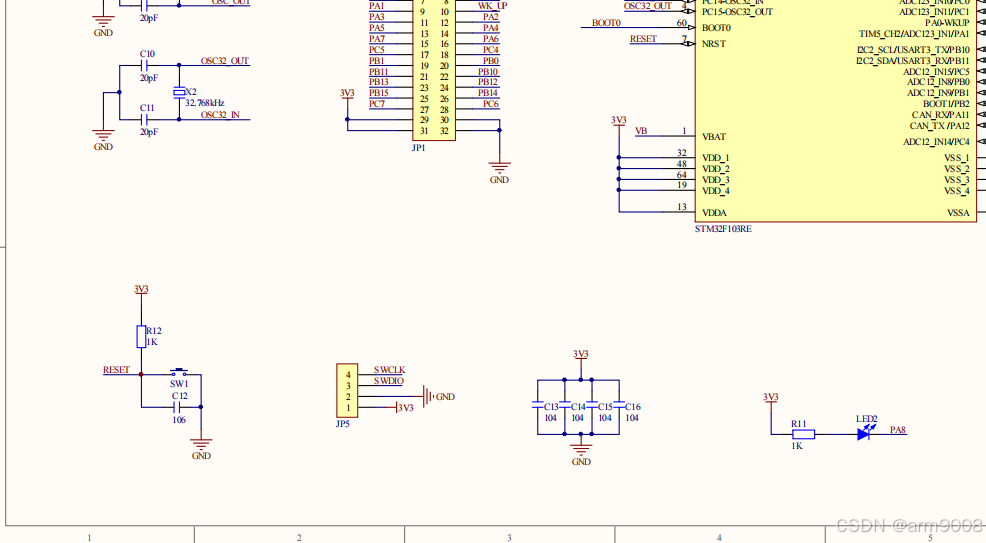Click the VDDA pin name on the MCU

[x=714, y=213]
